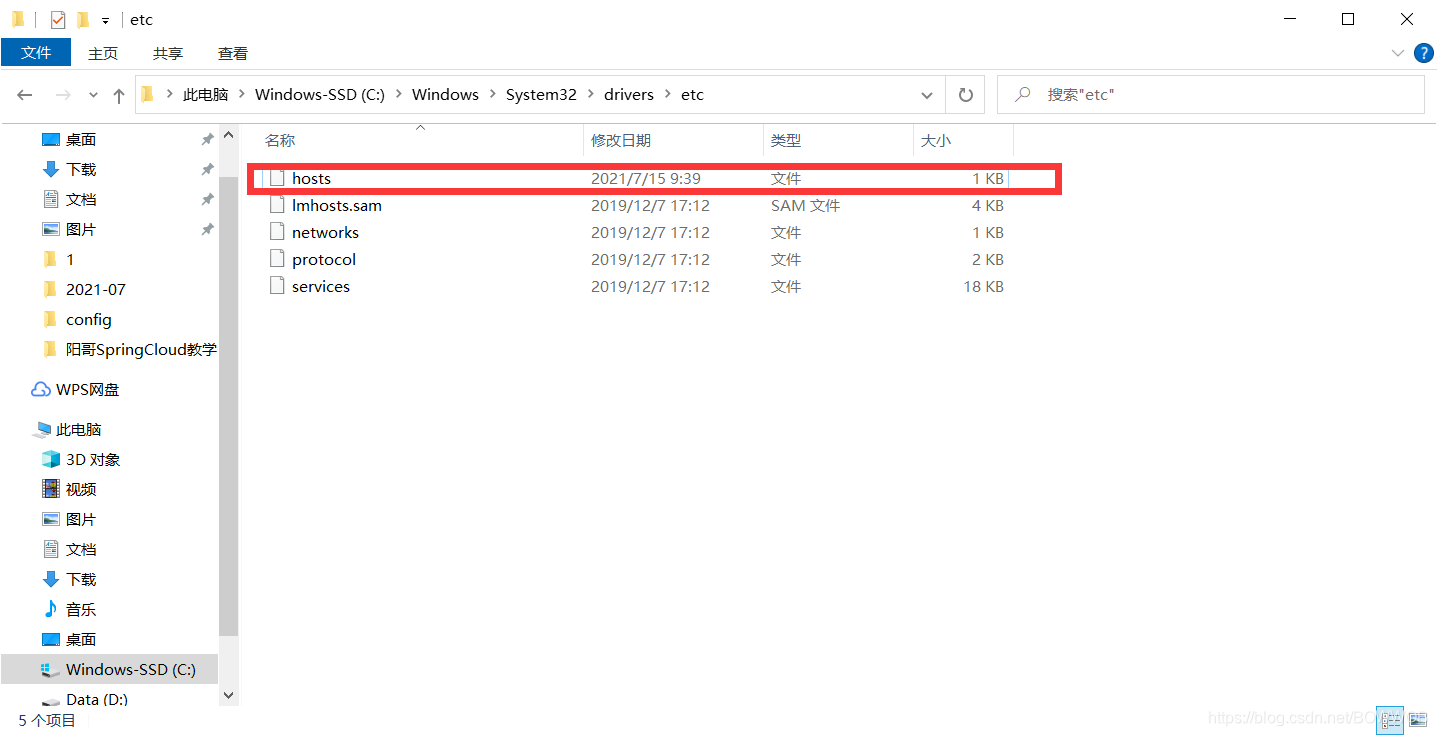This screenshot has width=1438, height=736.
Task: Sort by 修改日期 column header
Action: [673, 141]
